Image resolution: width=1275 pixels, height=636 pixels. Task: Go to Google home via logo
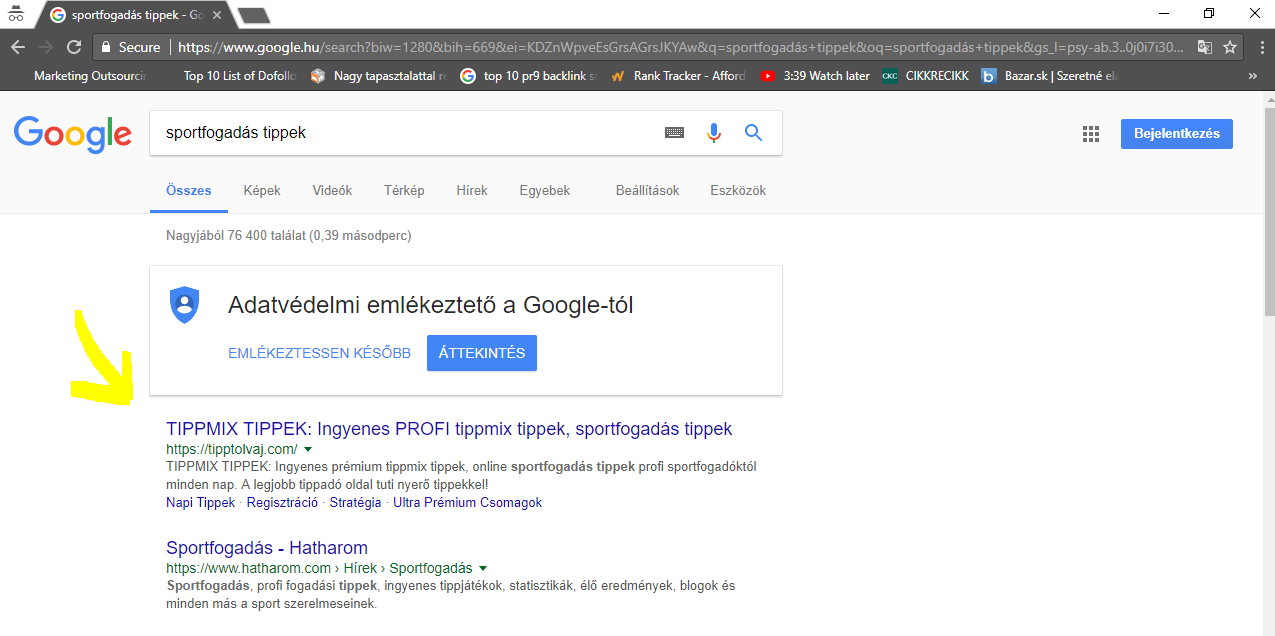[x=73, y=134]
